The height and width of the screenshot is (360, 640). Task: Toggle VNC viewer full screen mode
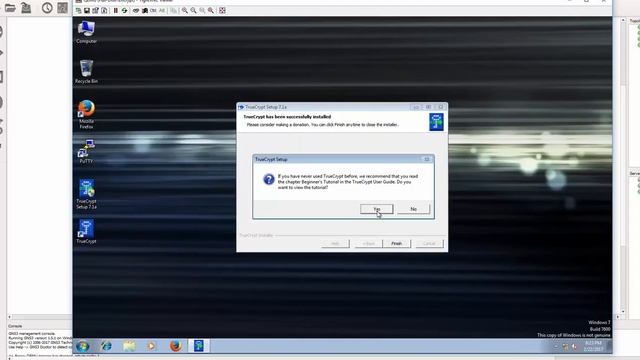tap(222, 11)
